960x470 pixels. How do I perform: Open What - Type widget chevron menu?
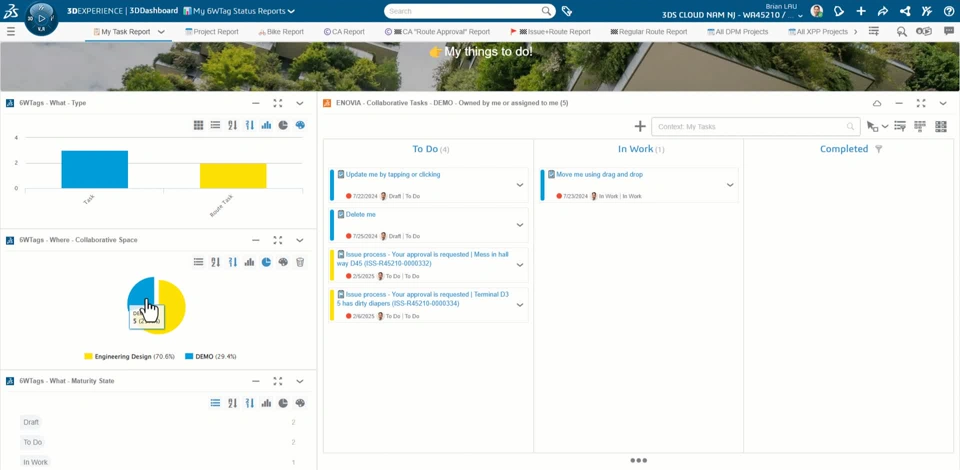(x=300, y=103)
